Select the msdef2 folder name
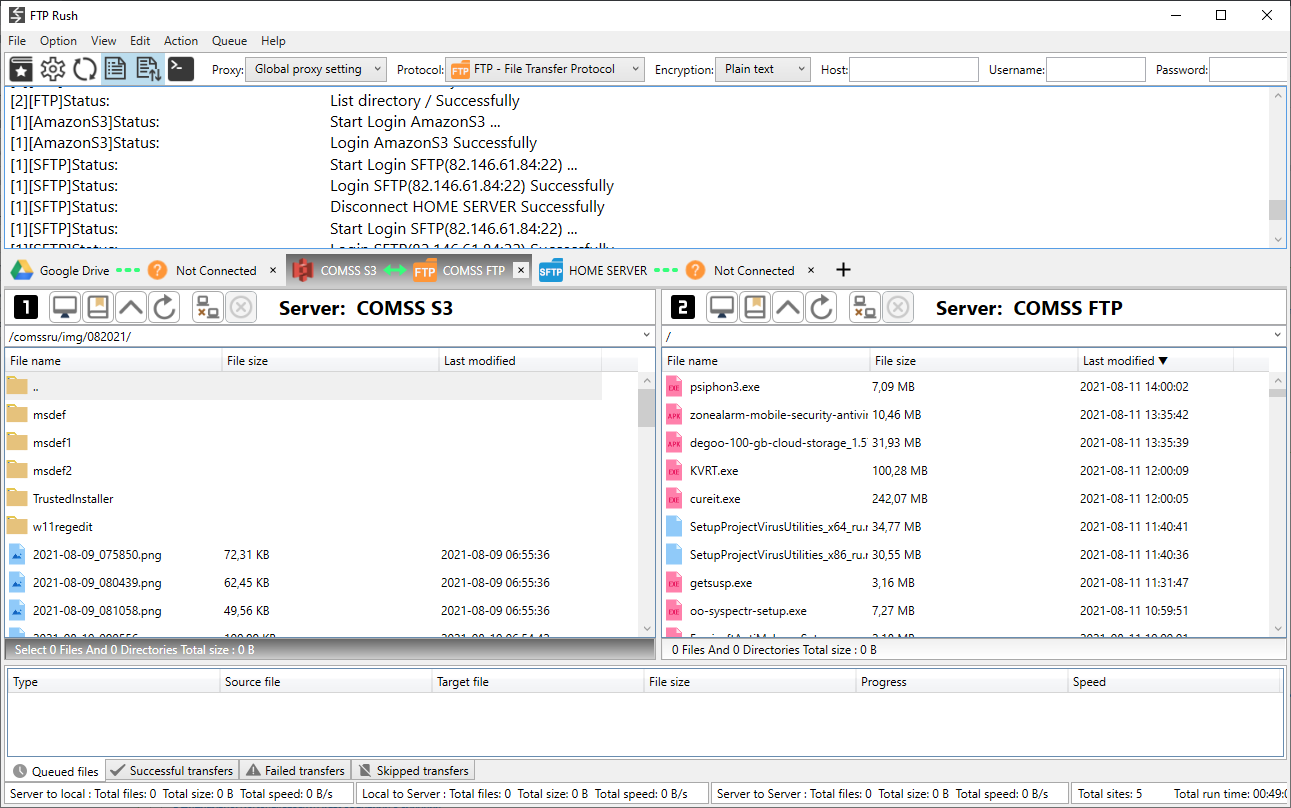Viewport: 1291px width, 808px height. tap(52, 470)
